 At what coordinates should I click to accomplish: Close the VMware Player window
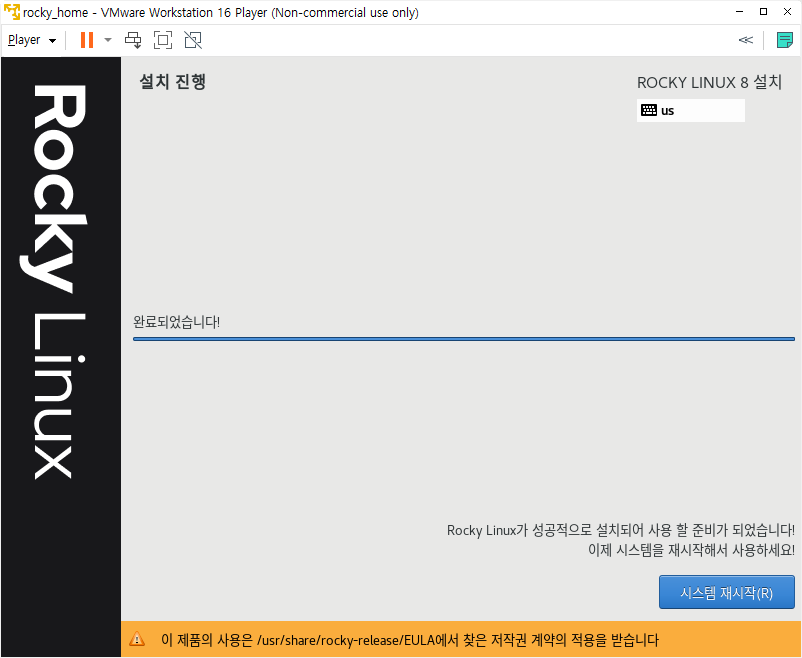(x=787, y=12)
